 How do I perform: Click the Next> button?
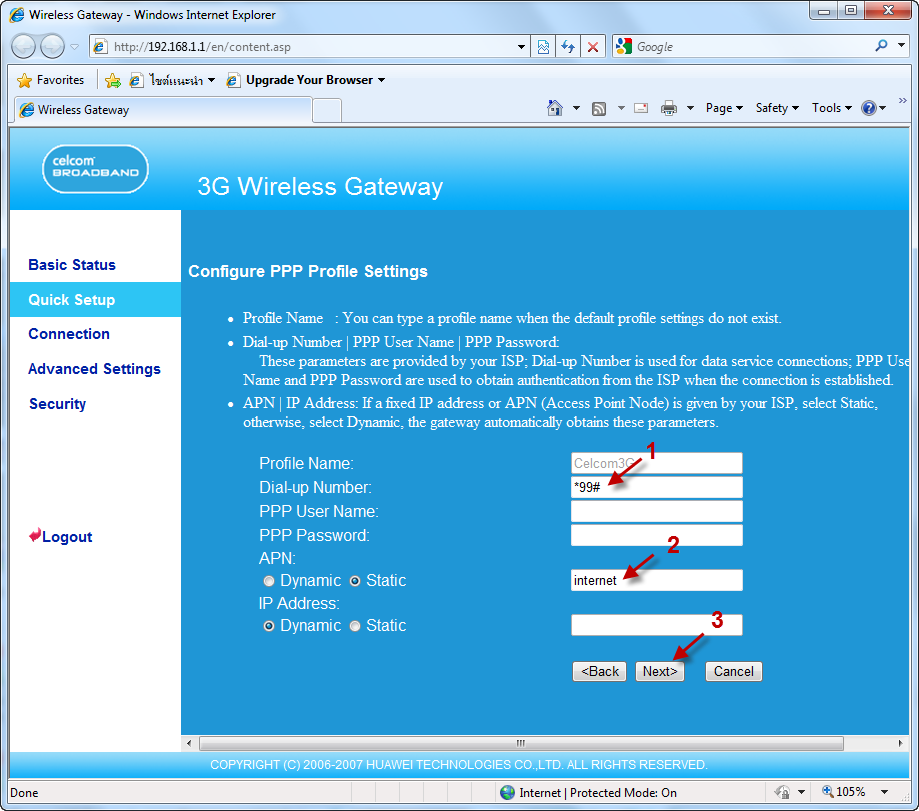(659, 671)
